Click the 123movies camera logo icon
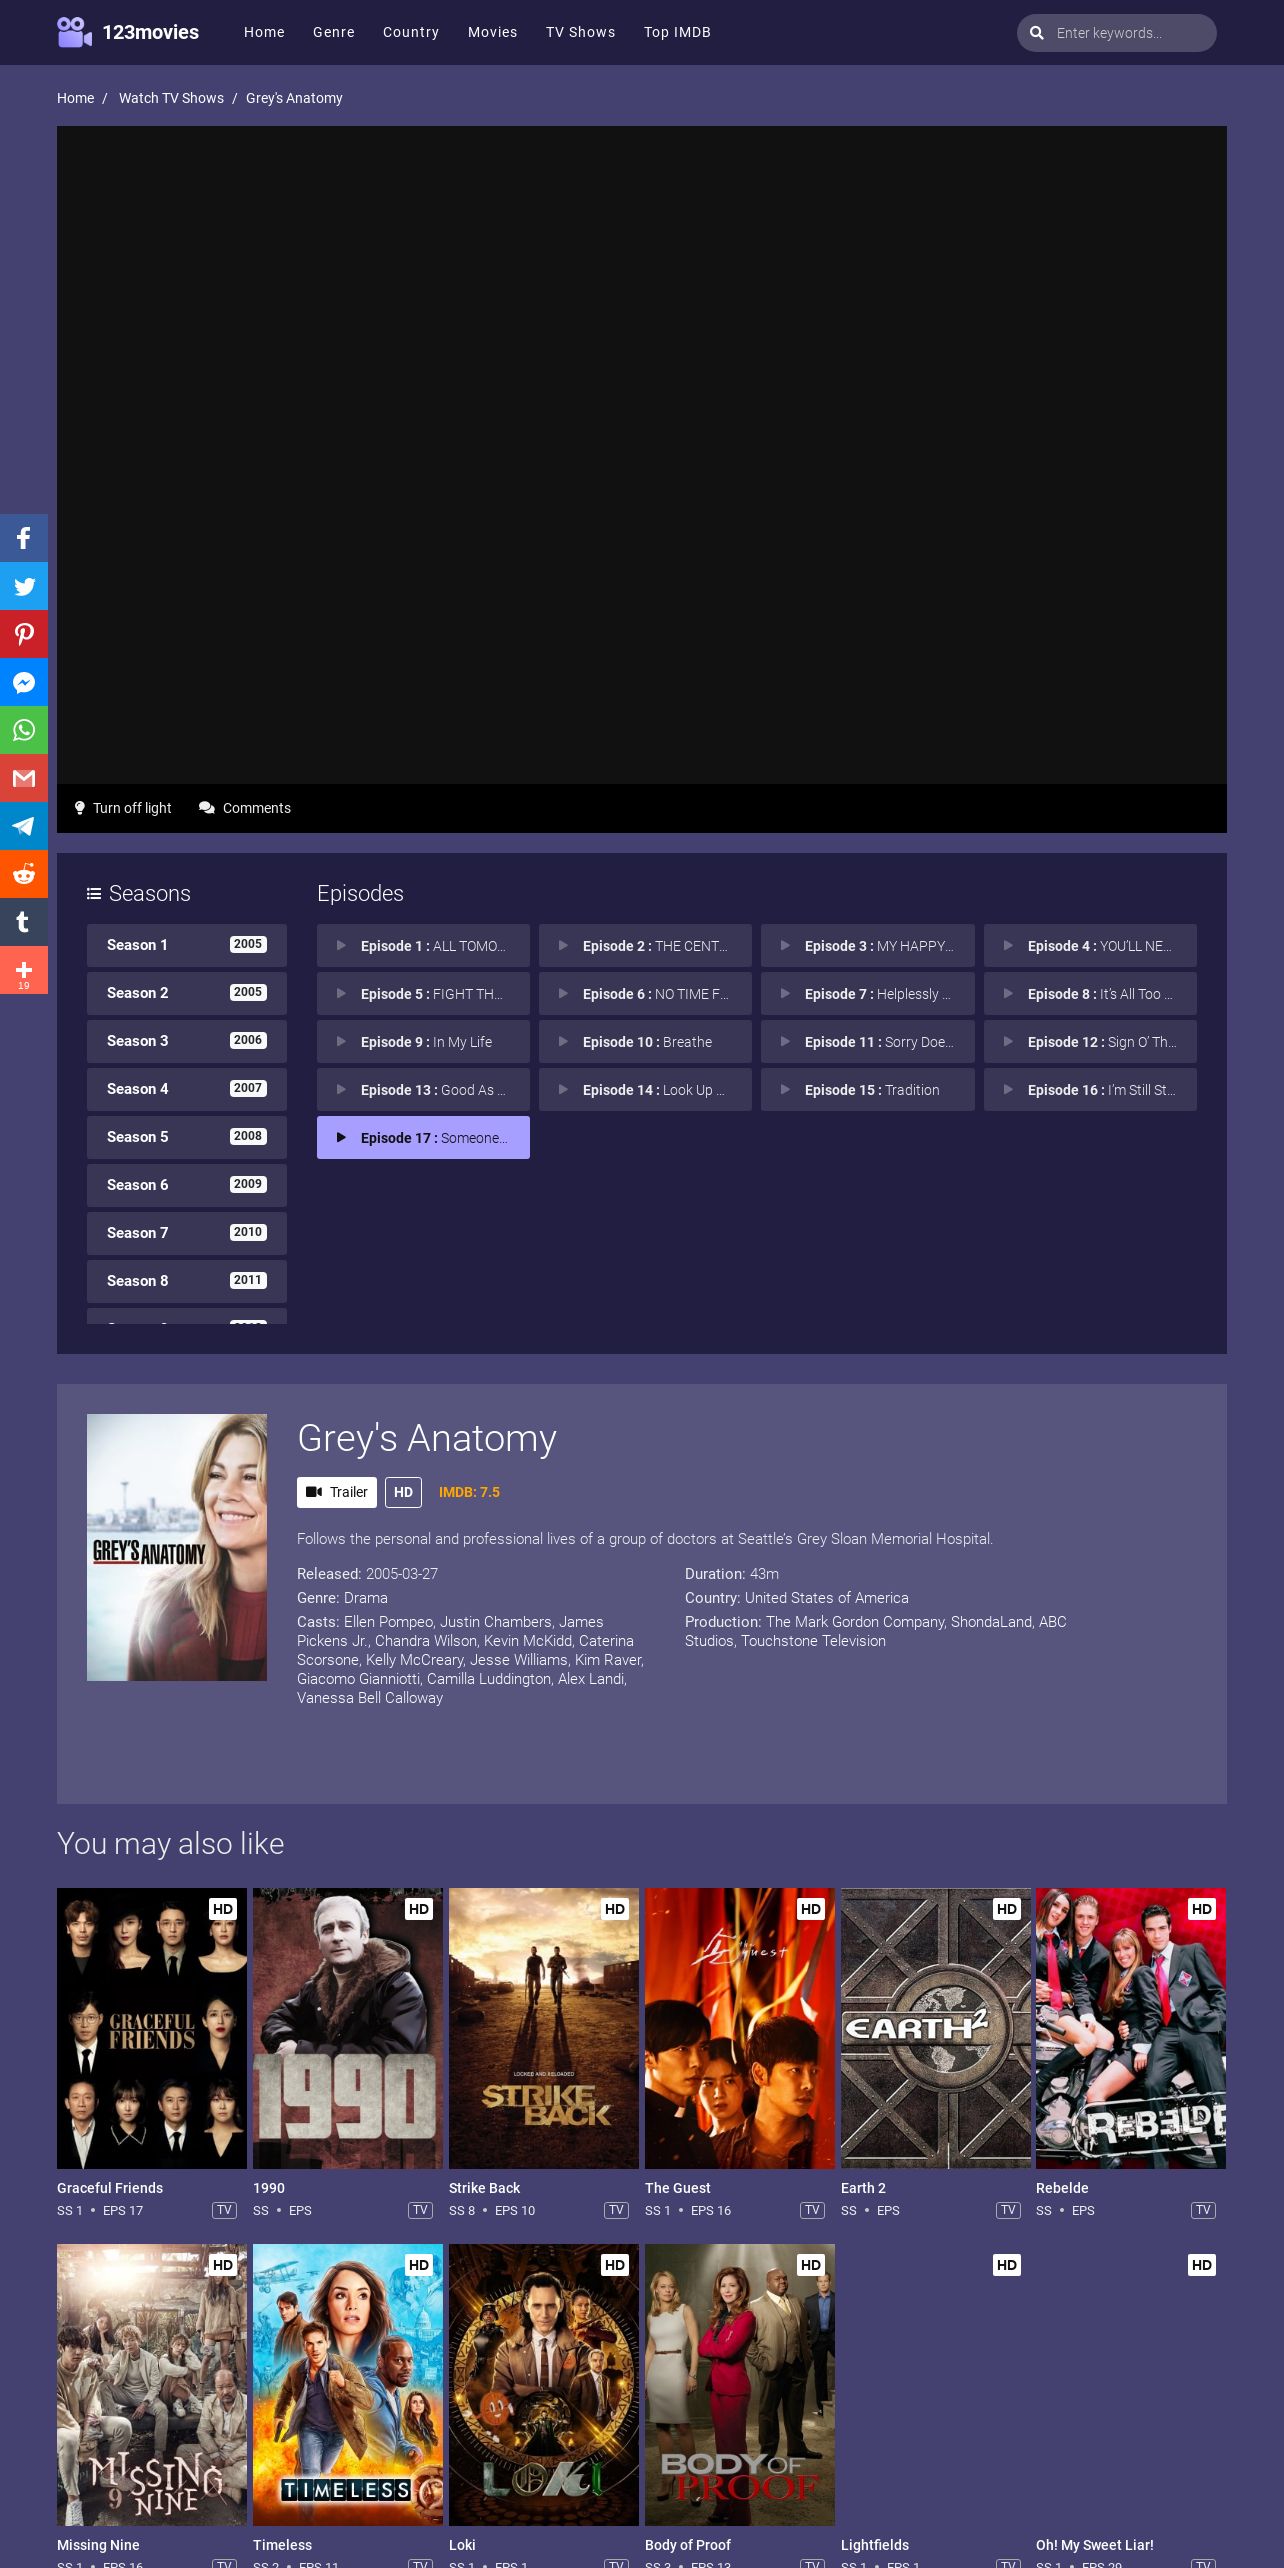The width and height of the screenshot is (1284, 2568). (74, 32)
